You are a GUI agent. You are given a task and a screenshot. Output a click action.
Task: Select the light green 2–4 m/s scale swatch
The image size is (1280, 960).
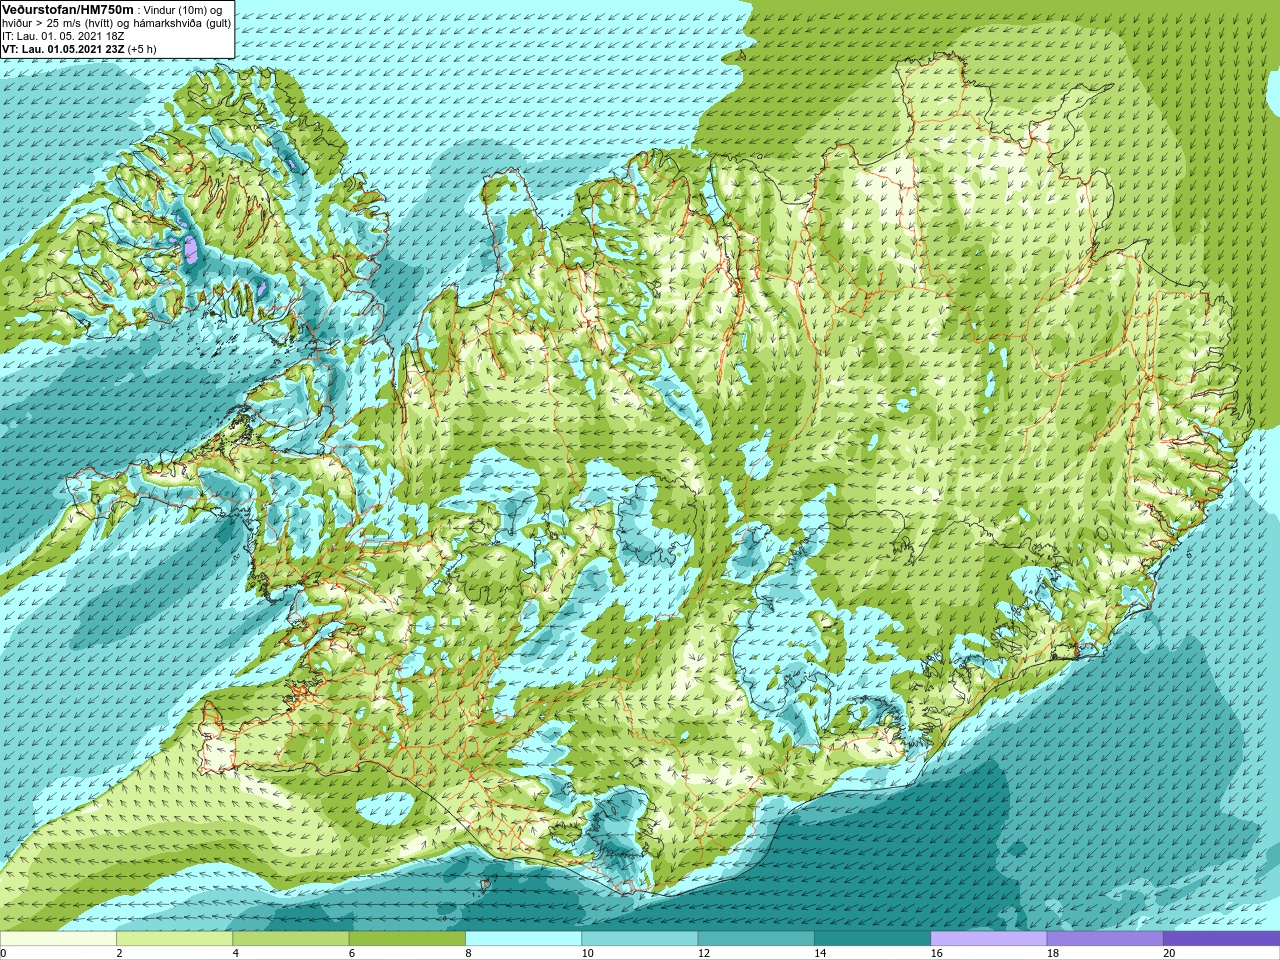pos(174,939)
